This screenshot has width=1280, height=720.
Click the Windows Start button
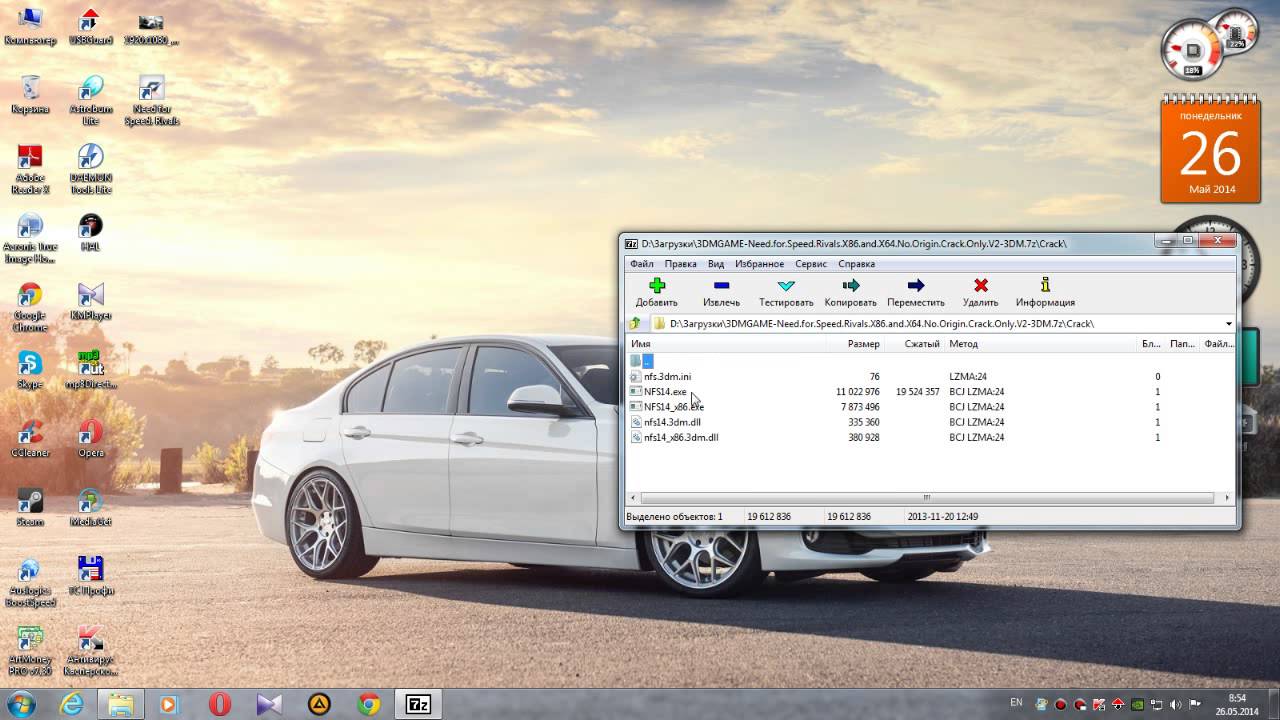point(20,704)
